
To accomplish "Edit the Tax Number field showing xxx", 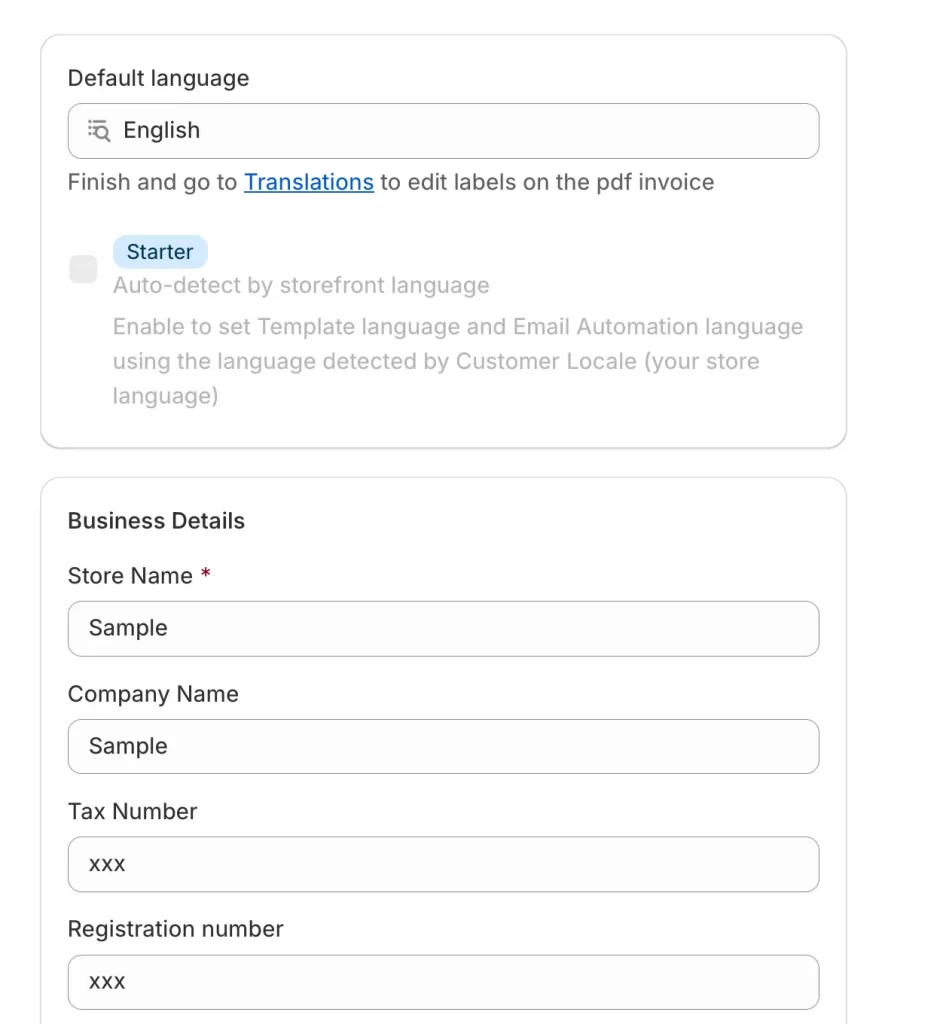I will pyautogui.click(x=443, y=864).
